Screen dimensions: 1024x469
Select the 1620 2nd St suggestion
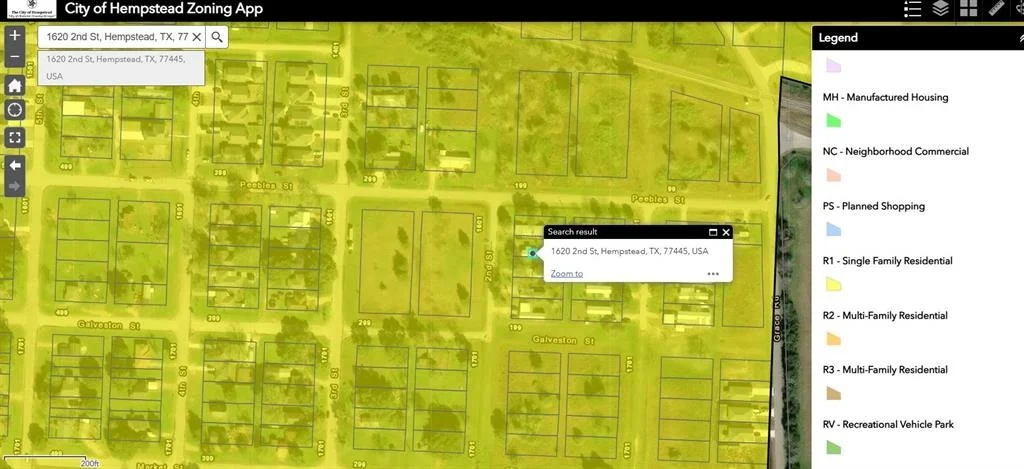(121, 67)
